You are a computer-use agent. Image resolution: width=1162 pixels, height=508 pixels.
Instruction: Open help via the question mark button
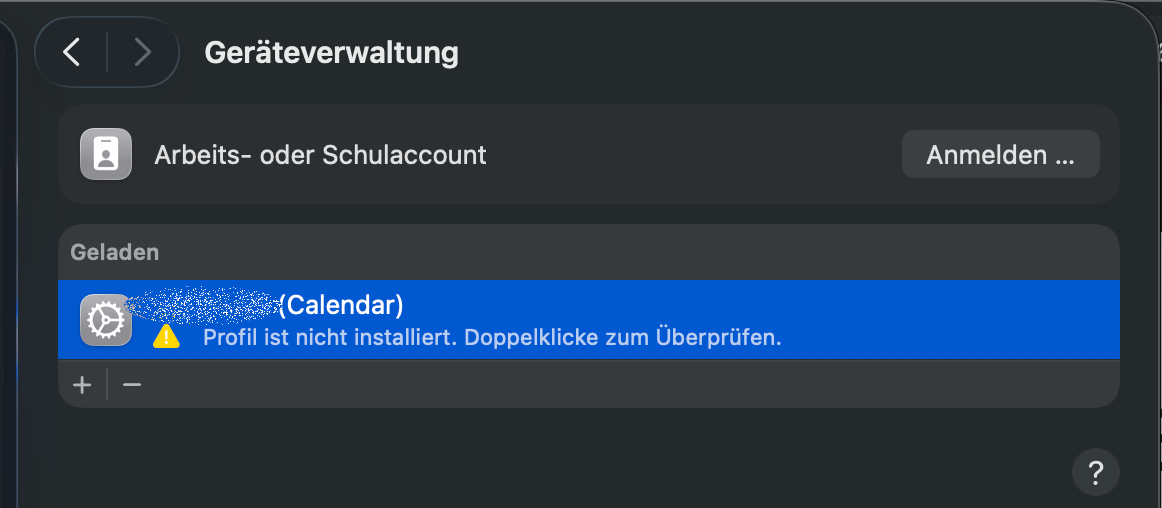(x=1095, y=471)
